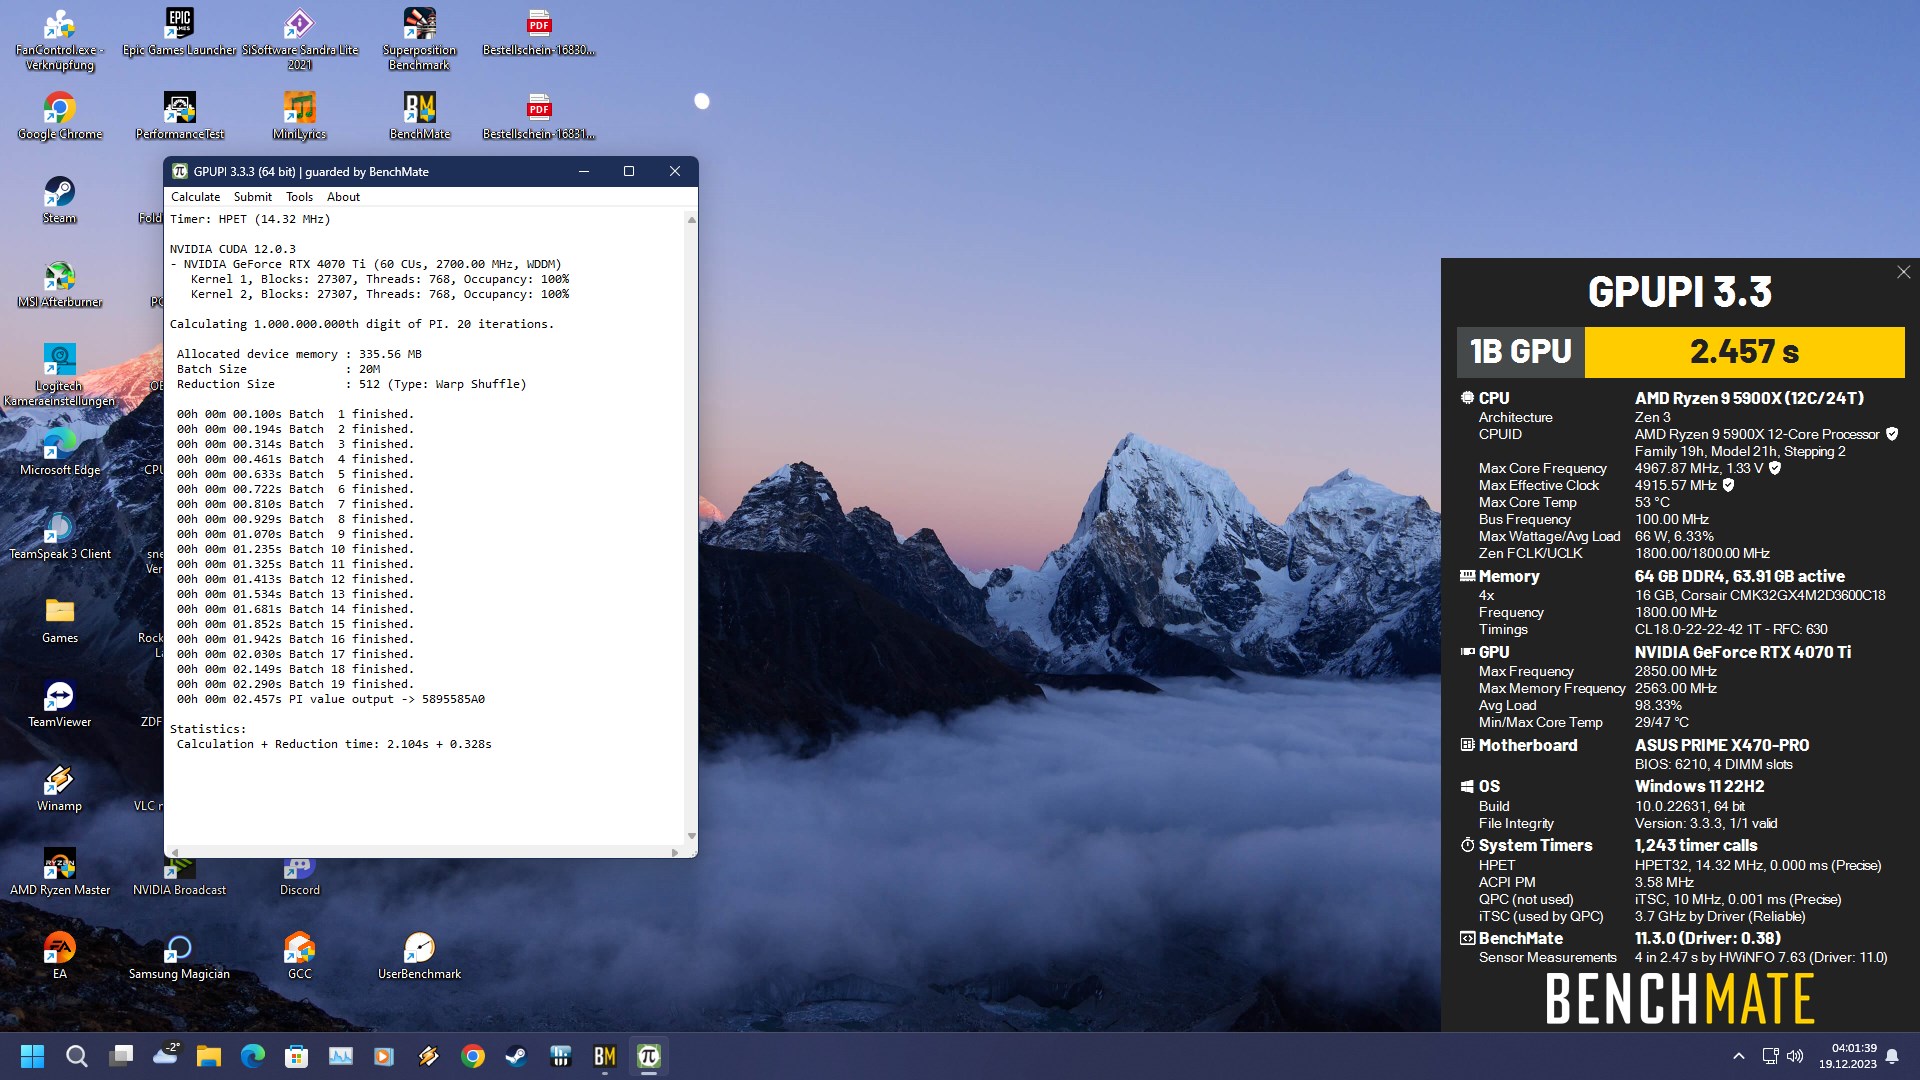Open Bestellschein-16831 PDF file
The width and height of the screenshot is (1920, 1080).
click(x=539, y=116)
